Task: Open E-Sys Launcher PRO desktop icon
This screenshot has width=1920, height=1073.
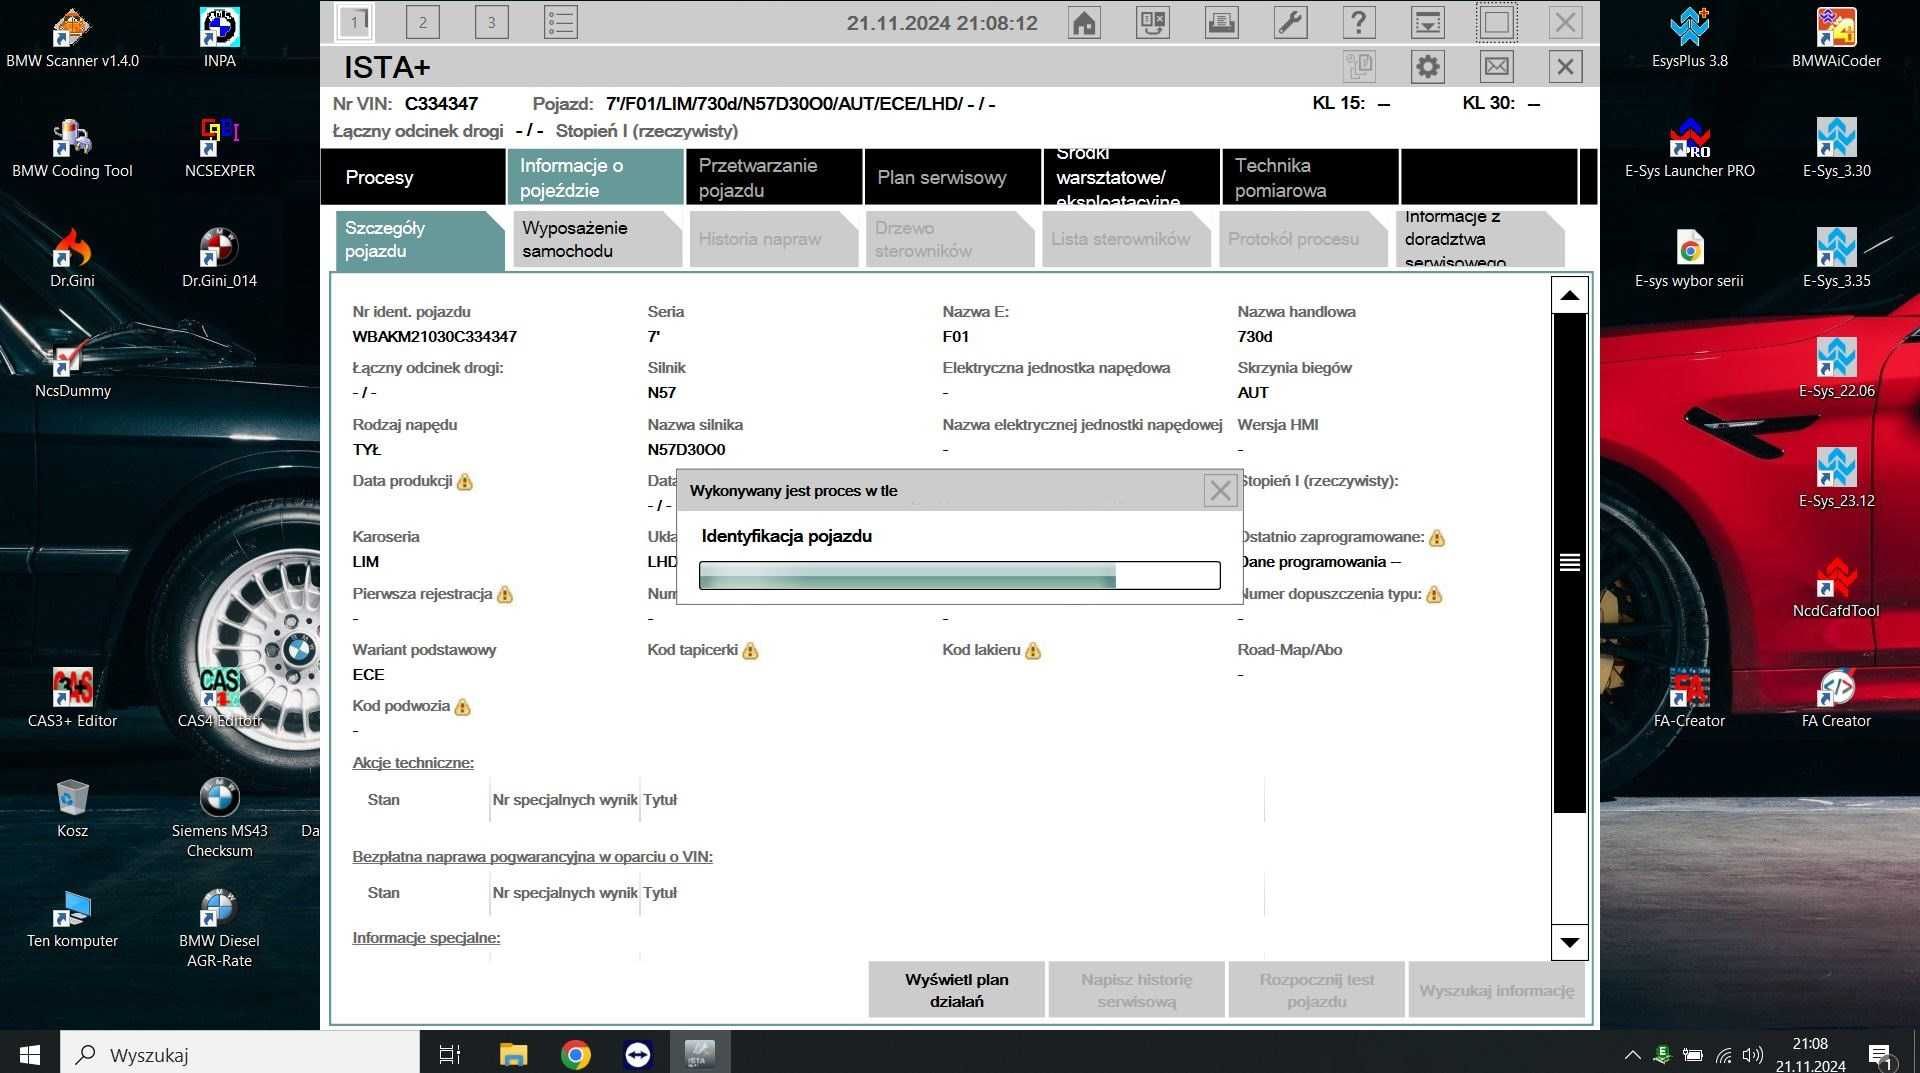Action: pyautogui.click(x=1689, y=148)
